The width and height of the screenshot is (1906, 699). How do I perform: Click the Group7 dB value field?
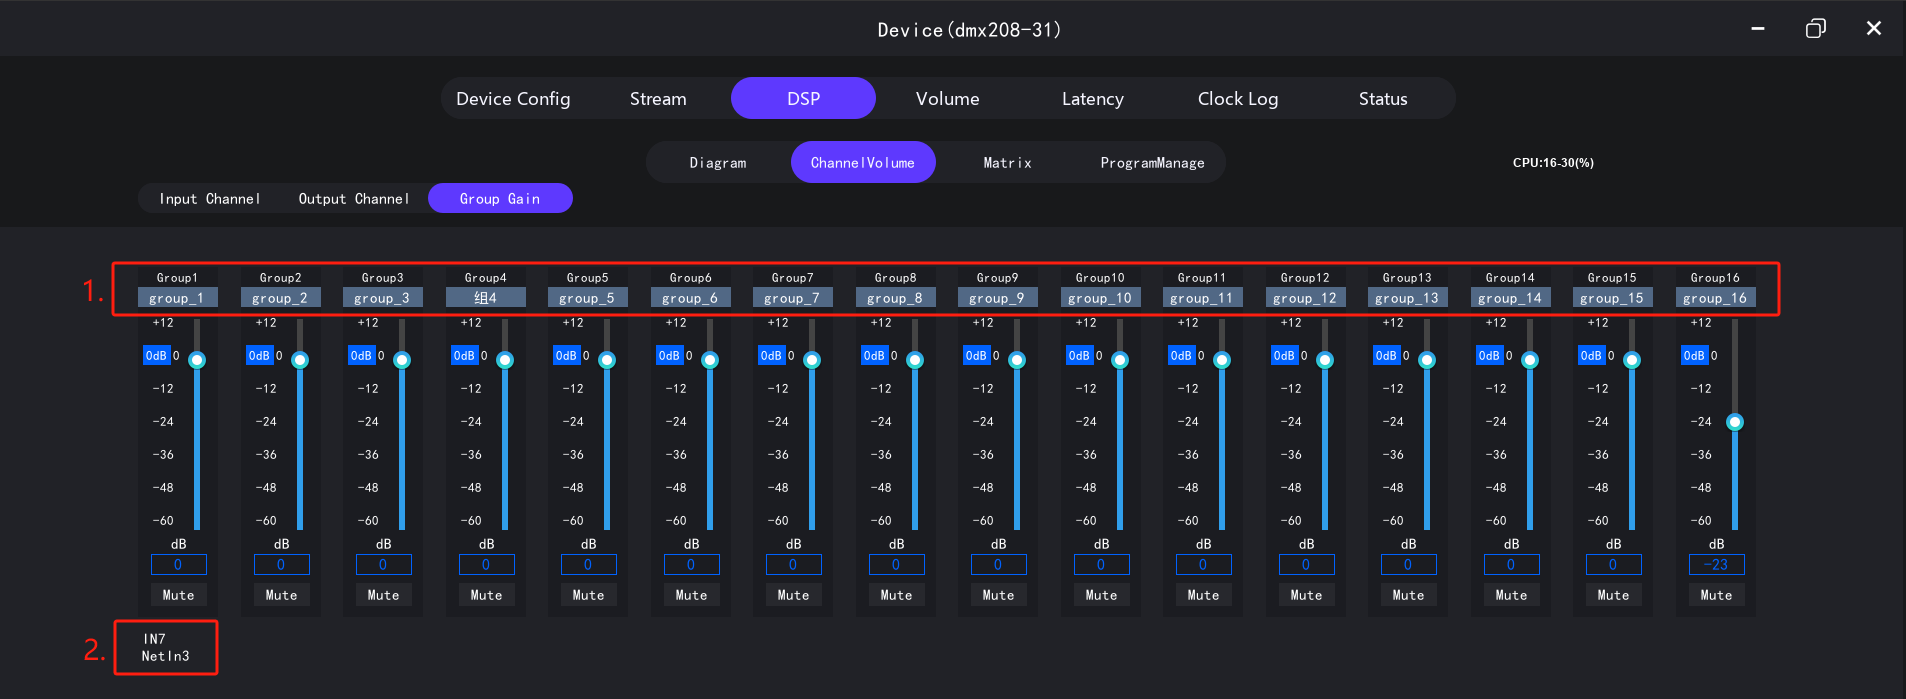coord(794,565)
